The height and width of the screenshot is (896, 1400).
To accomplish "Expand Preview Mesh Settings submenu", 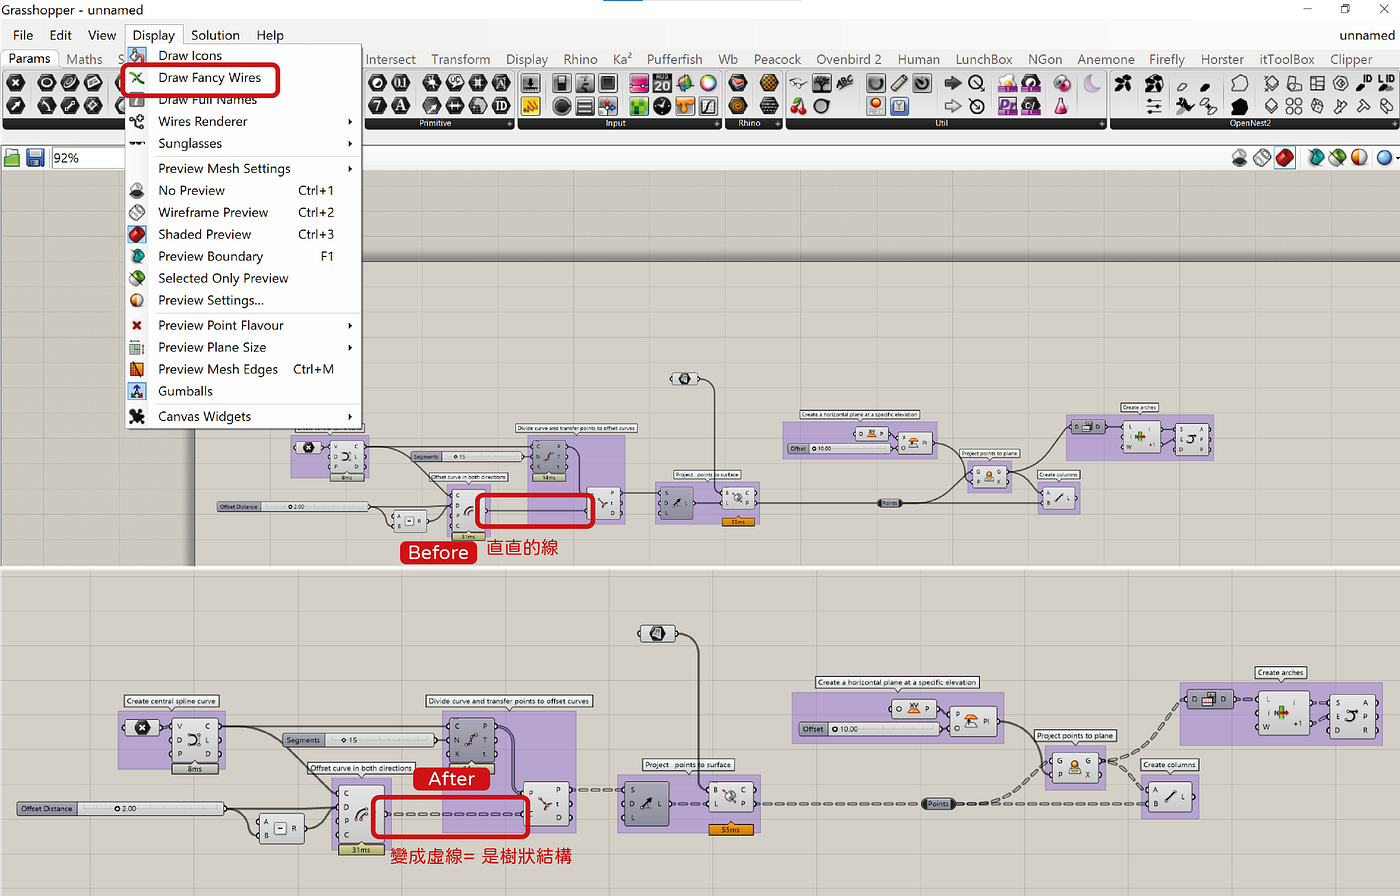I will point(243,168).
